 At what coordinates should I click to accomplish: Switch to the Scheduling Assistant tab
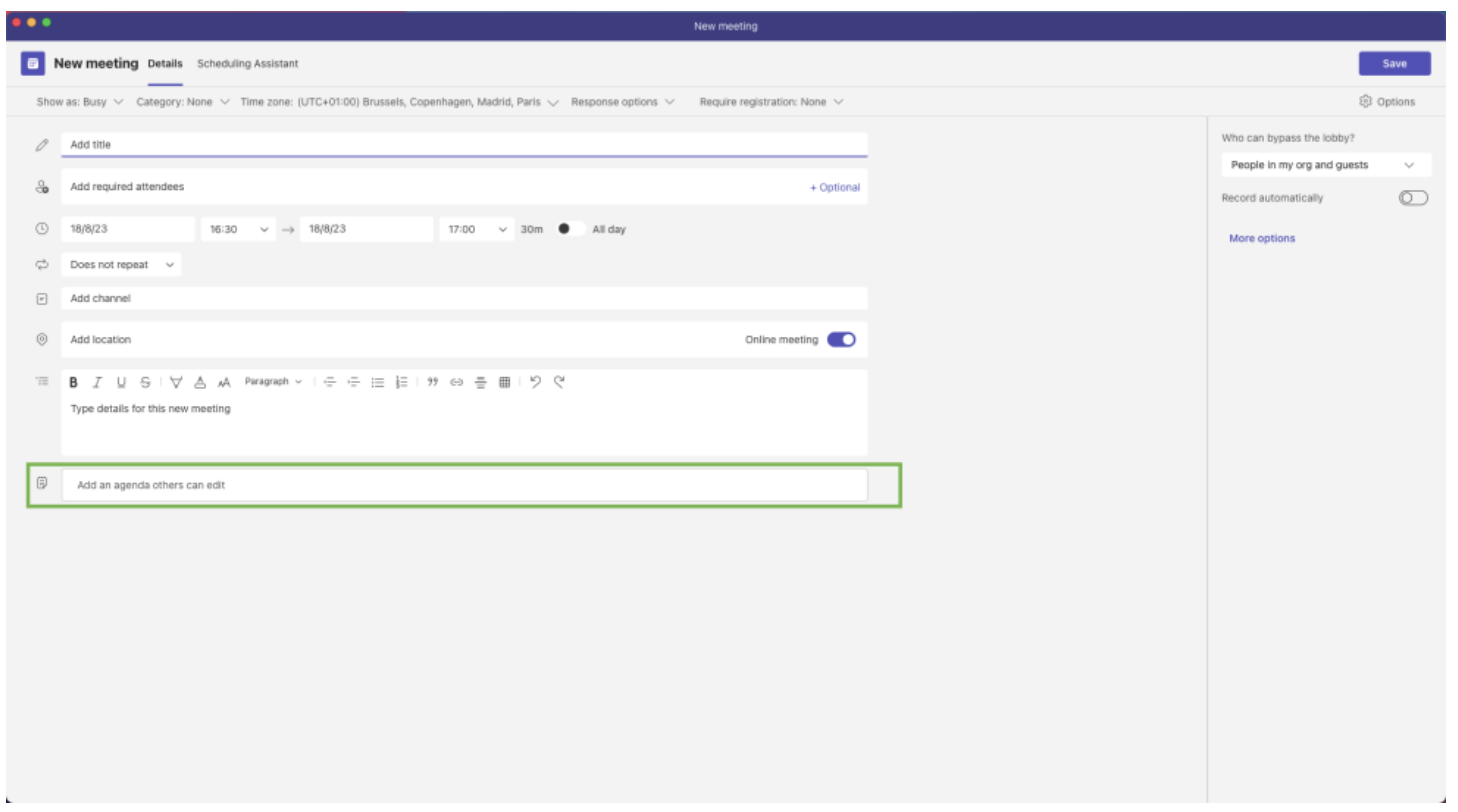click(247, 64)
